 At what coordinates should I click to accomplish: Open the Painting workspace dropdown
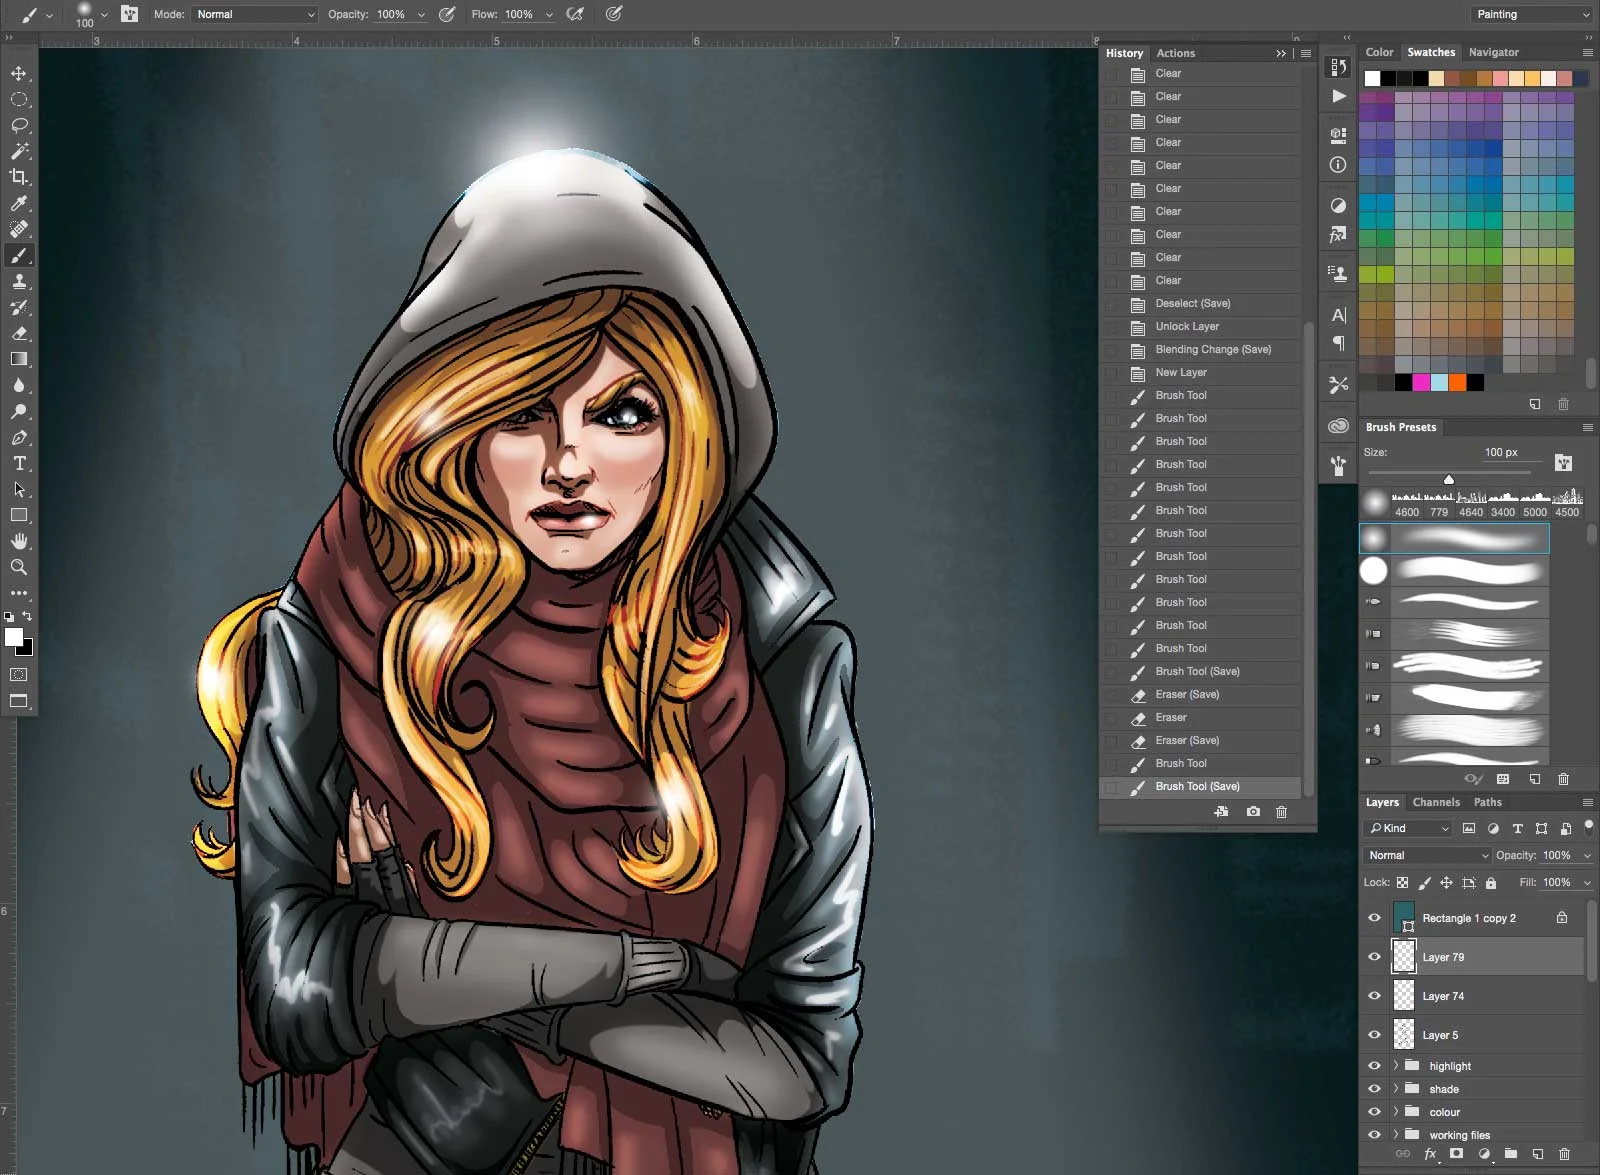click(x=1531, y=14)
